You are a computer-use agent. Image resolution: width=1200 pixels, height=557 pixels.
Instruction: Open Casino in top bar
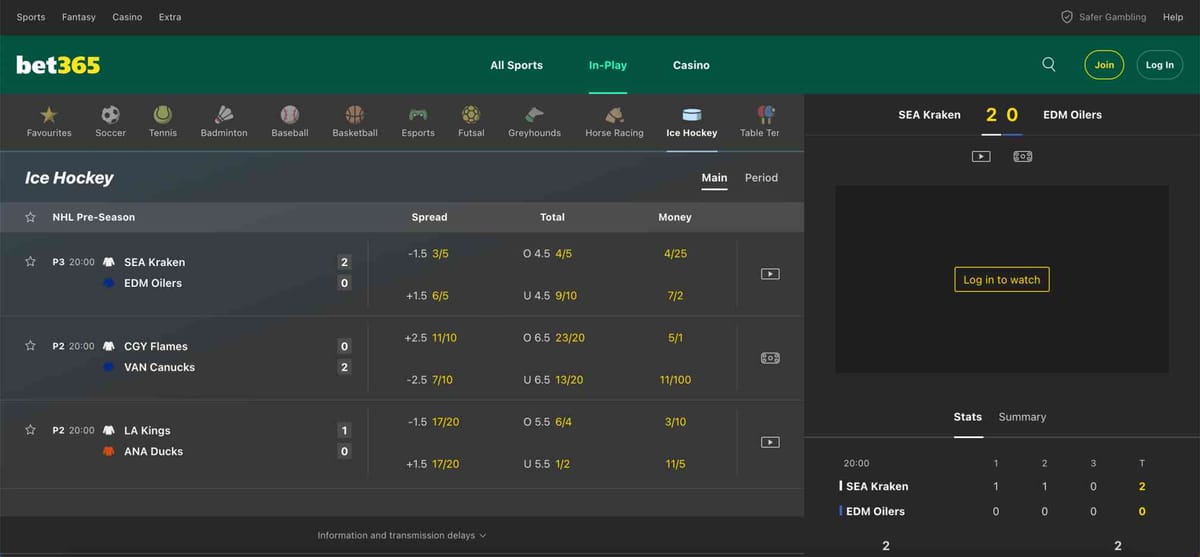pos(127,17)
